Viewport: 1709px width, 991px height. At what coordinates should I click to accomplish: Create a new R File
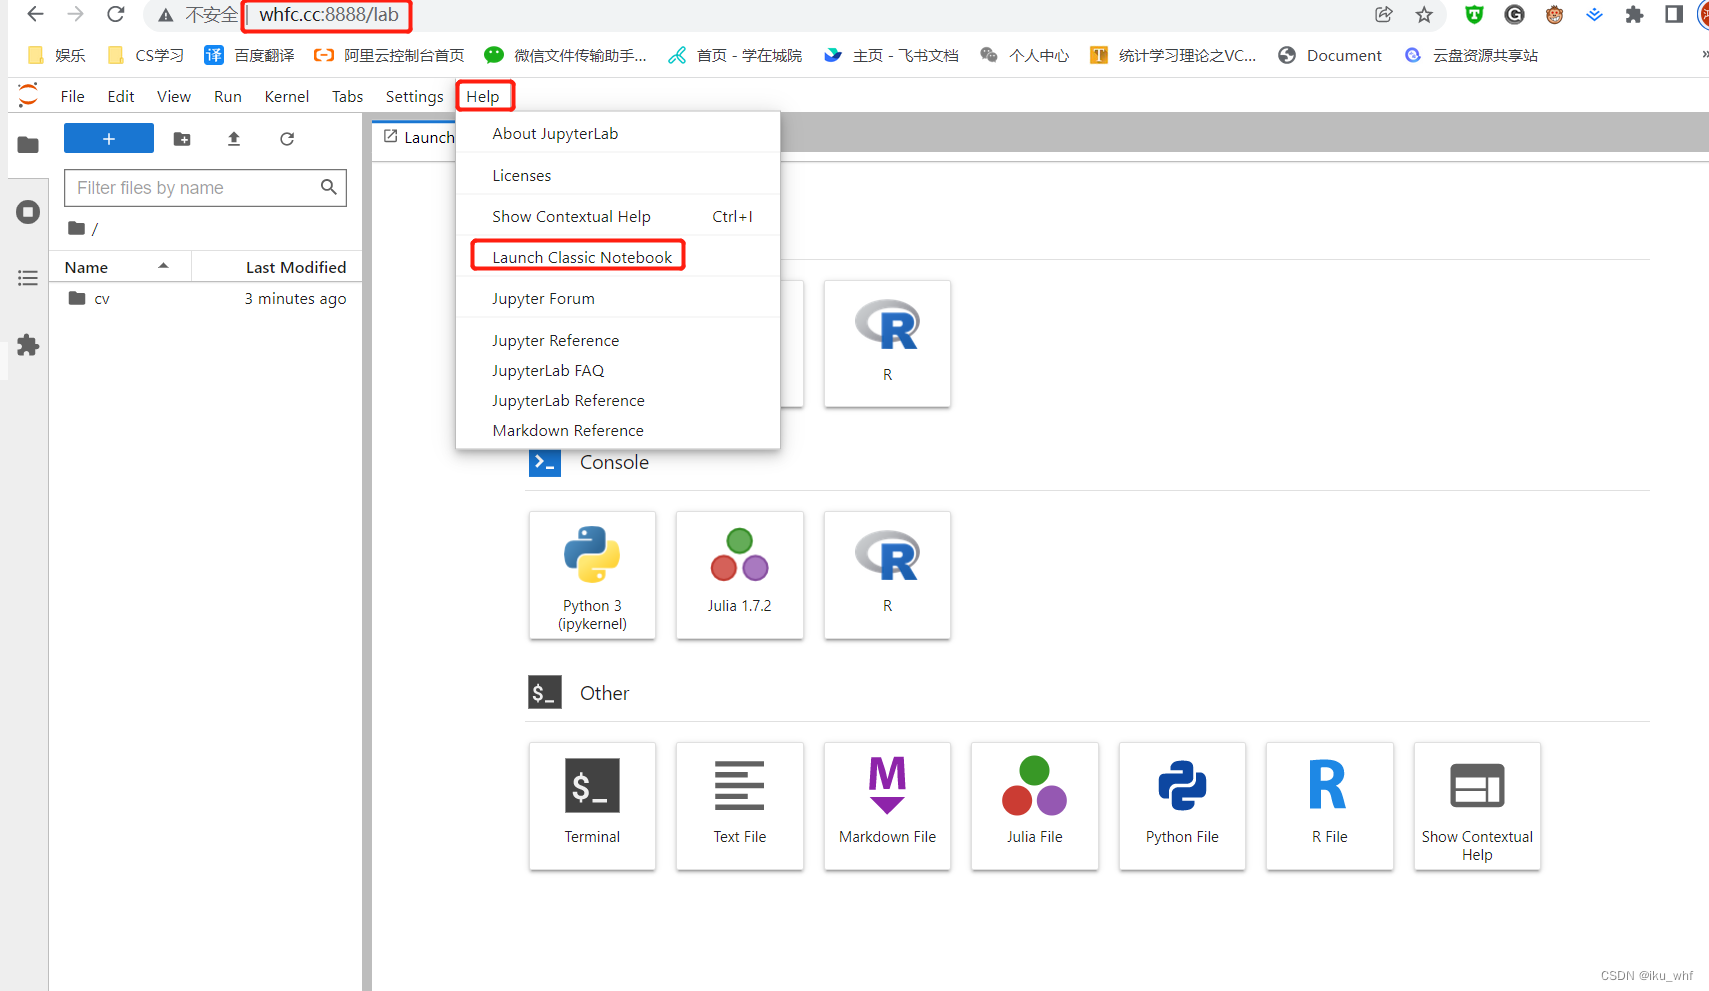click(1329, 806)
